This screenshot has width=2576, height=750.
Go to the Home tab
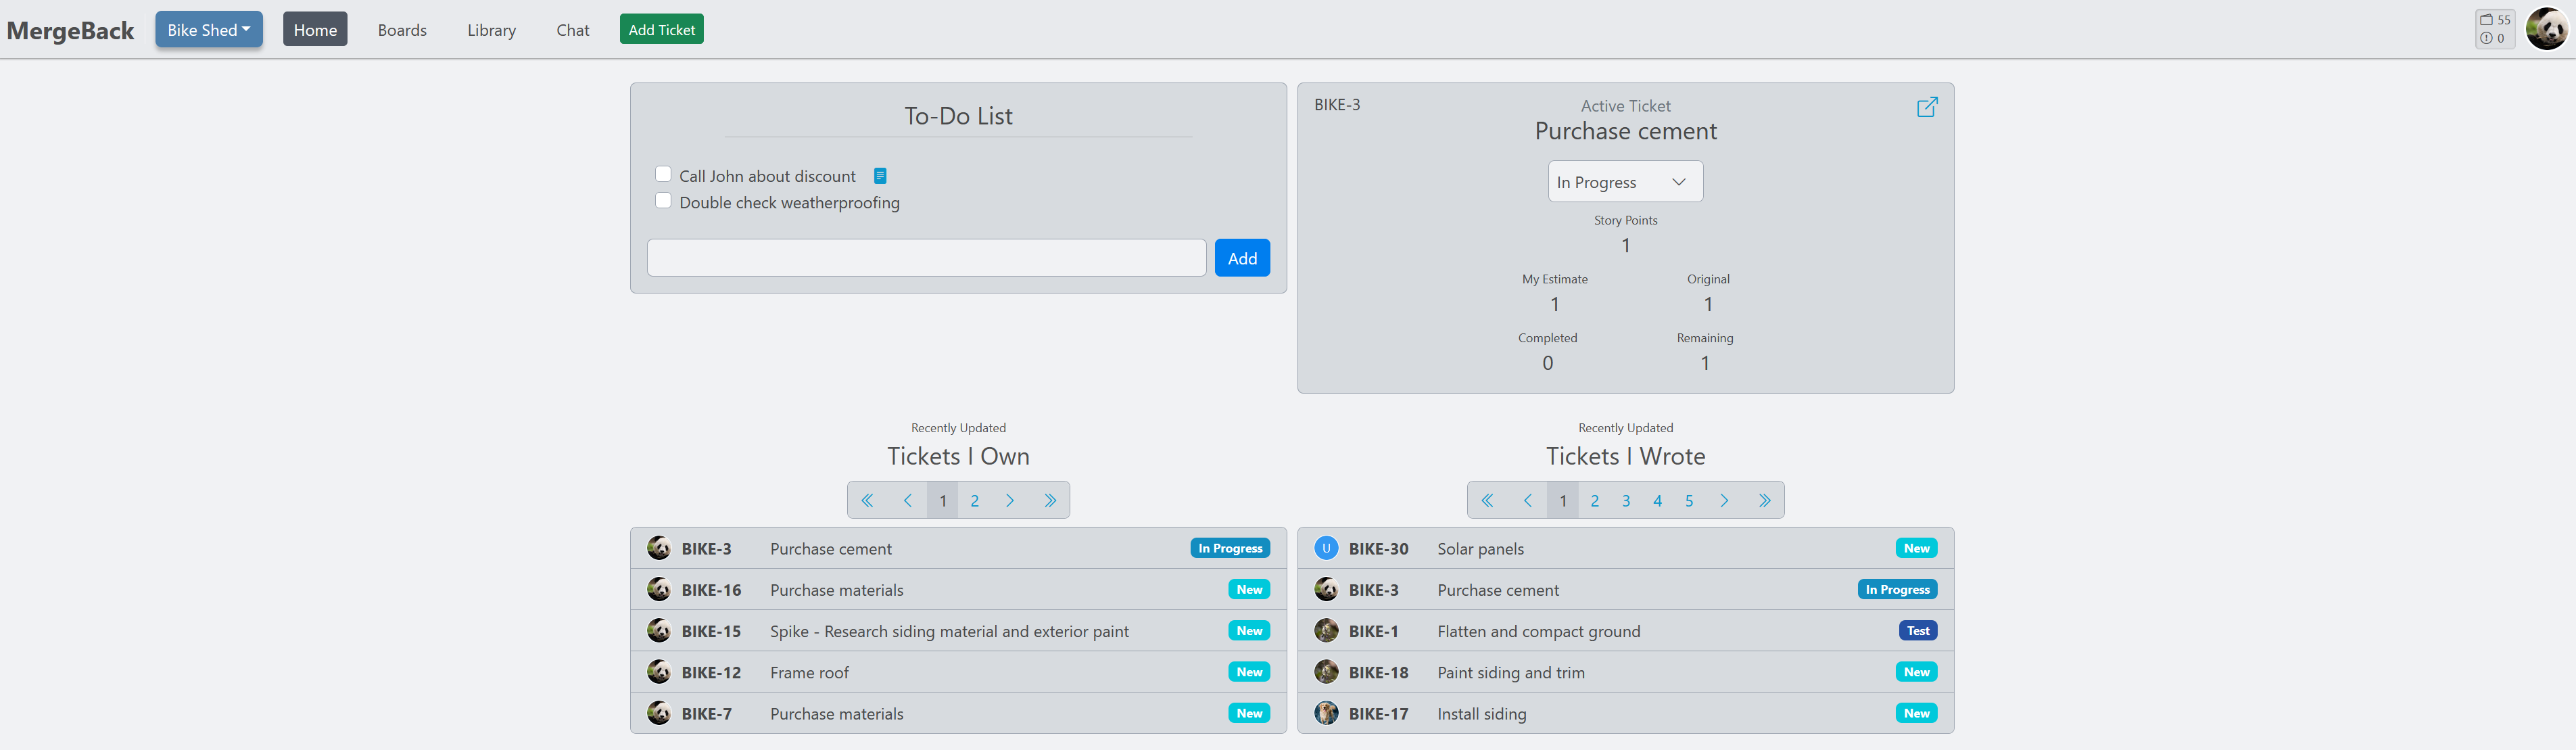tap(315, 30)
